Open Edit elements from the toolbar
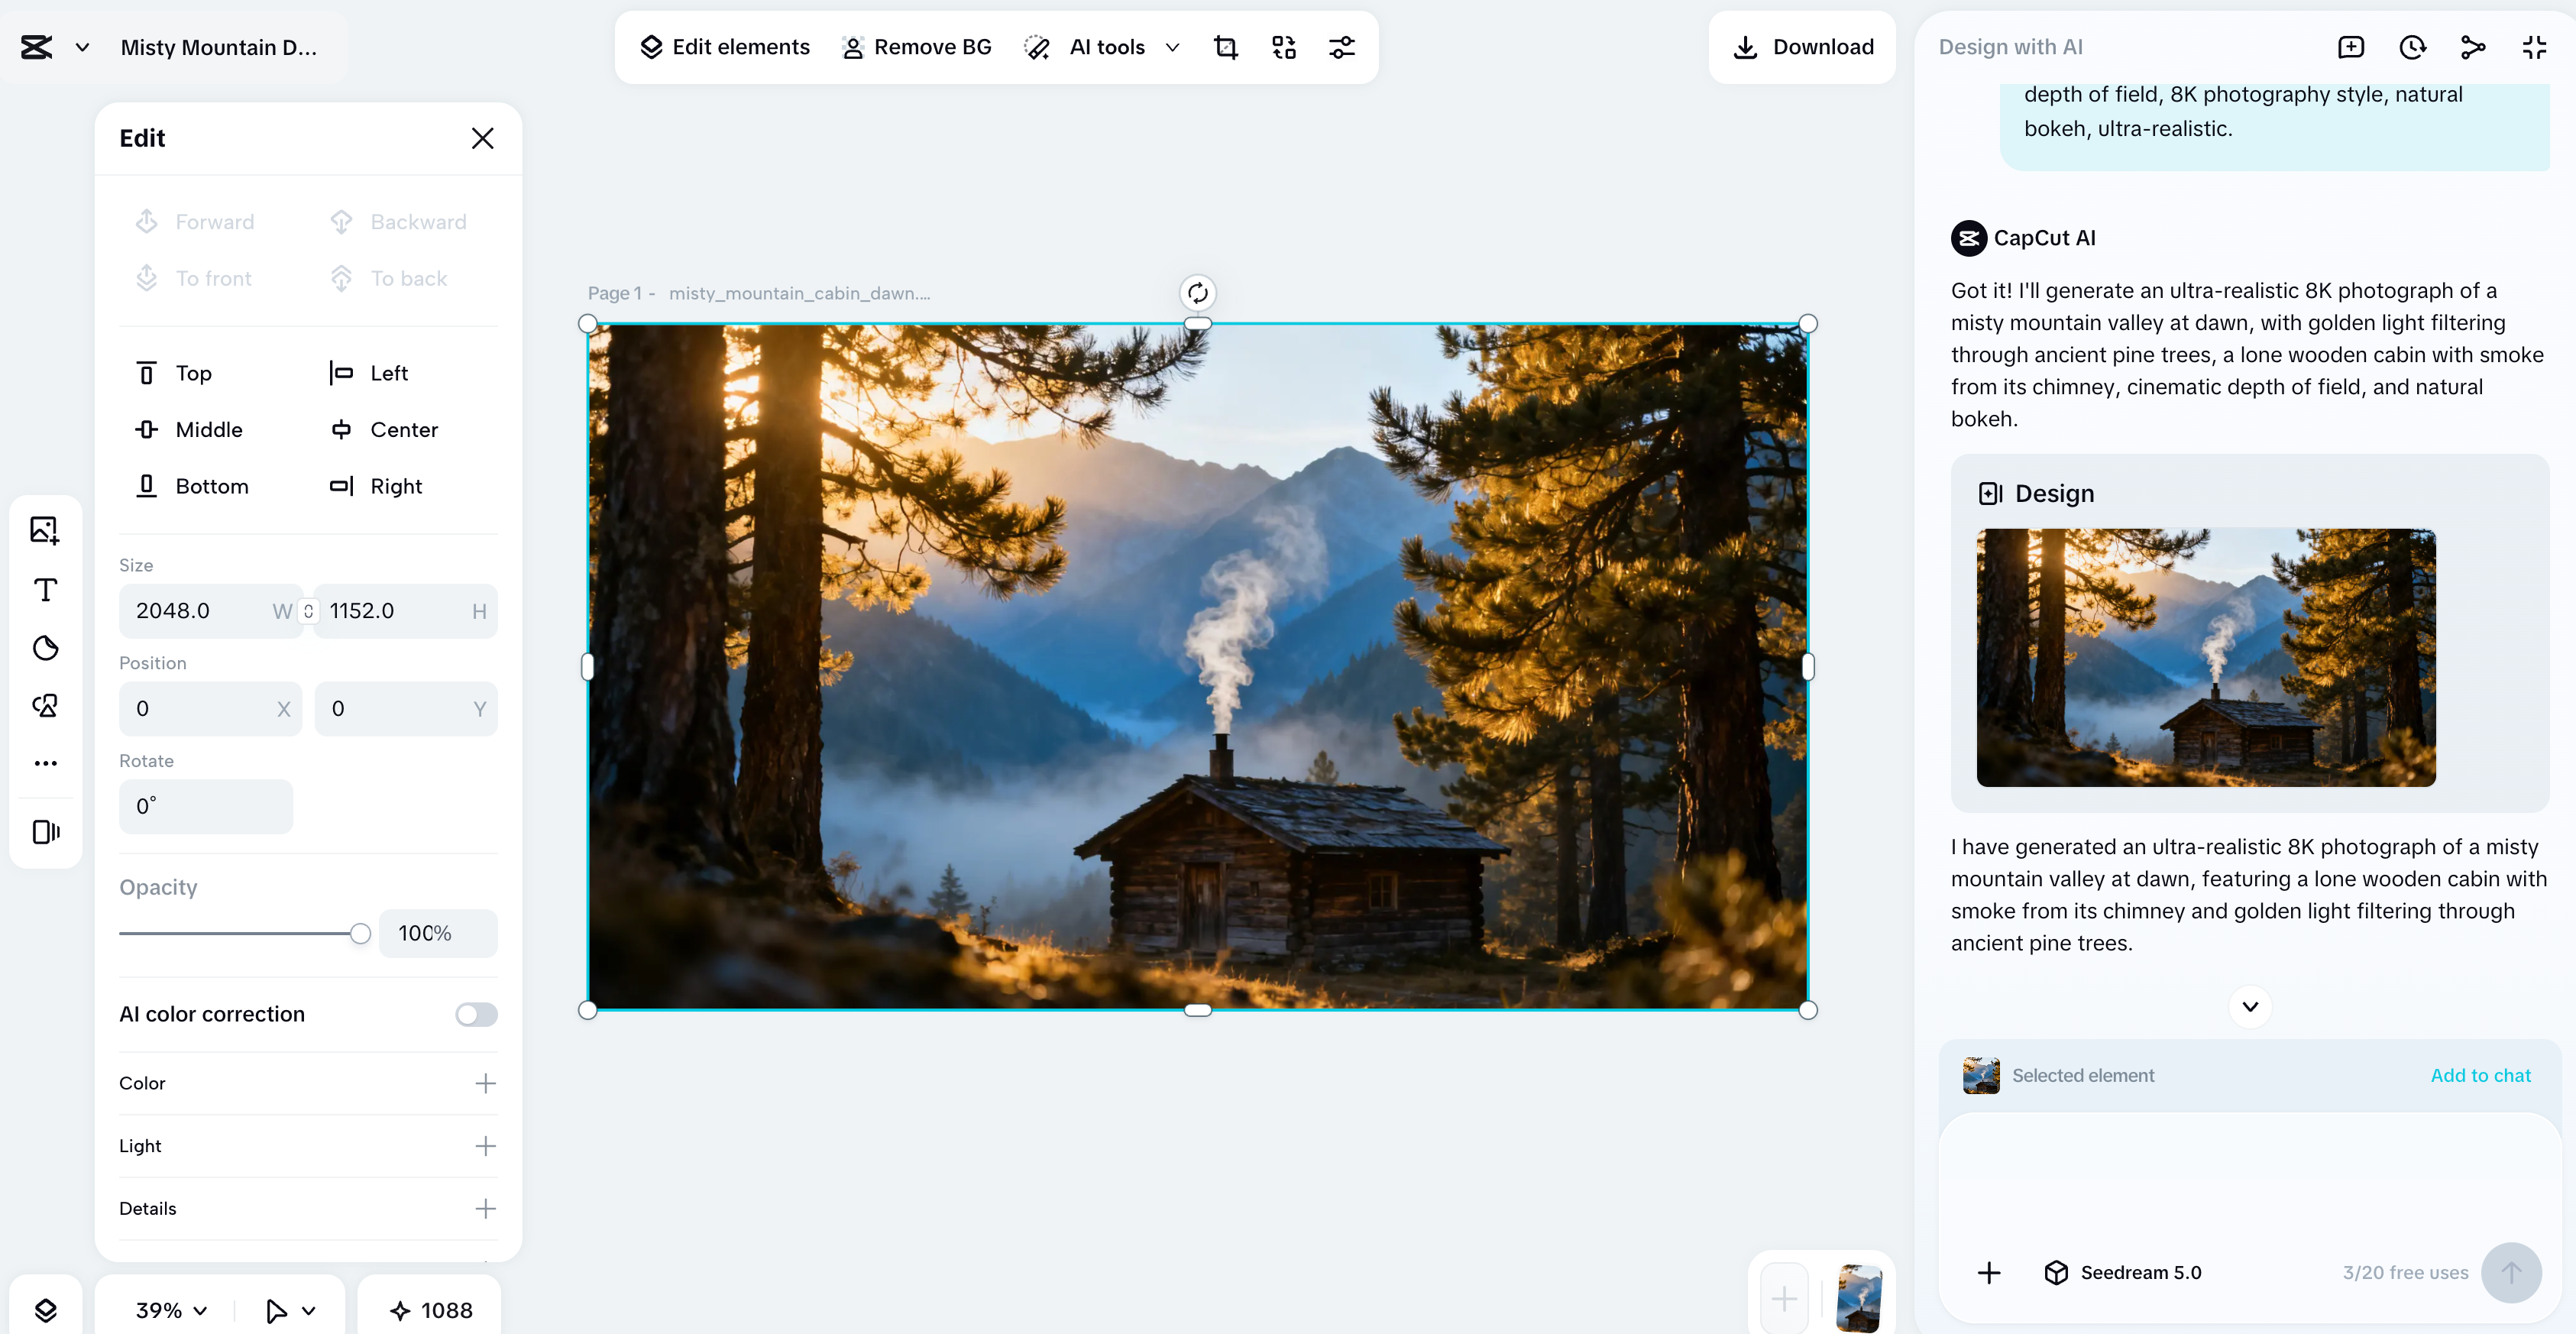This screenshot has width=2576, height=1334. coord(724,47)
